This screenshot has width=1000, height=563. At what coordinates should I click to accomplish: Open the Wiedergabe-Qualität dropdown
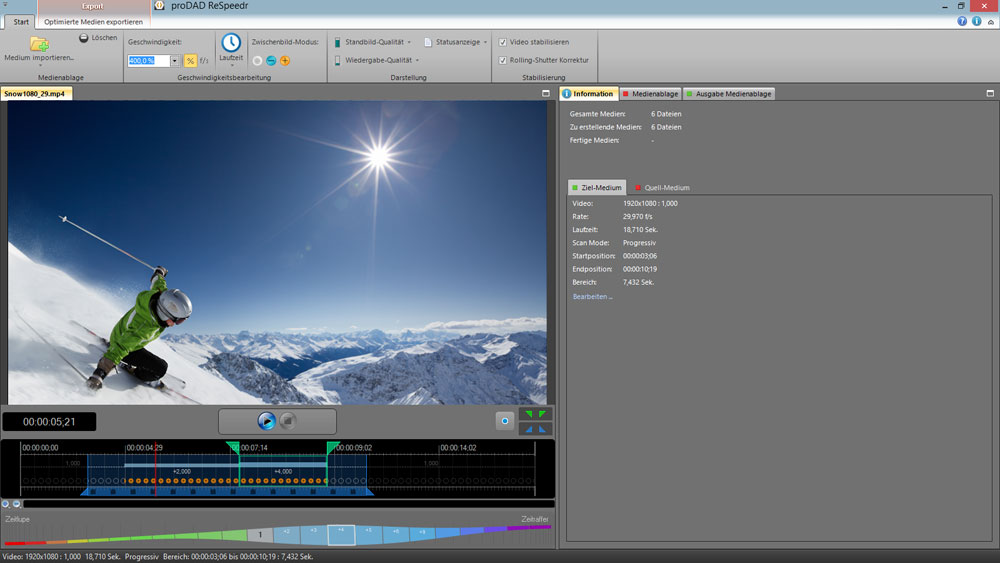click(x=417, y=60)
